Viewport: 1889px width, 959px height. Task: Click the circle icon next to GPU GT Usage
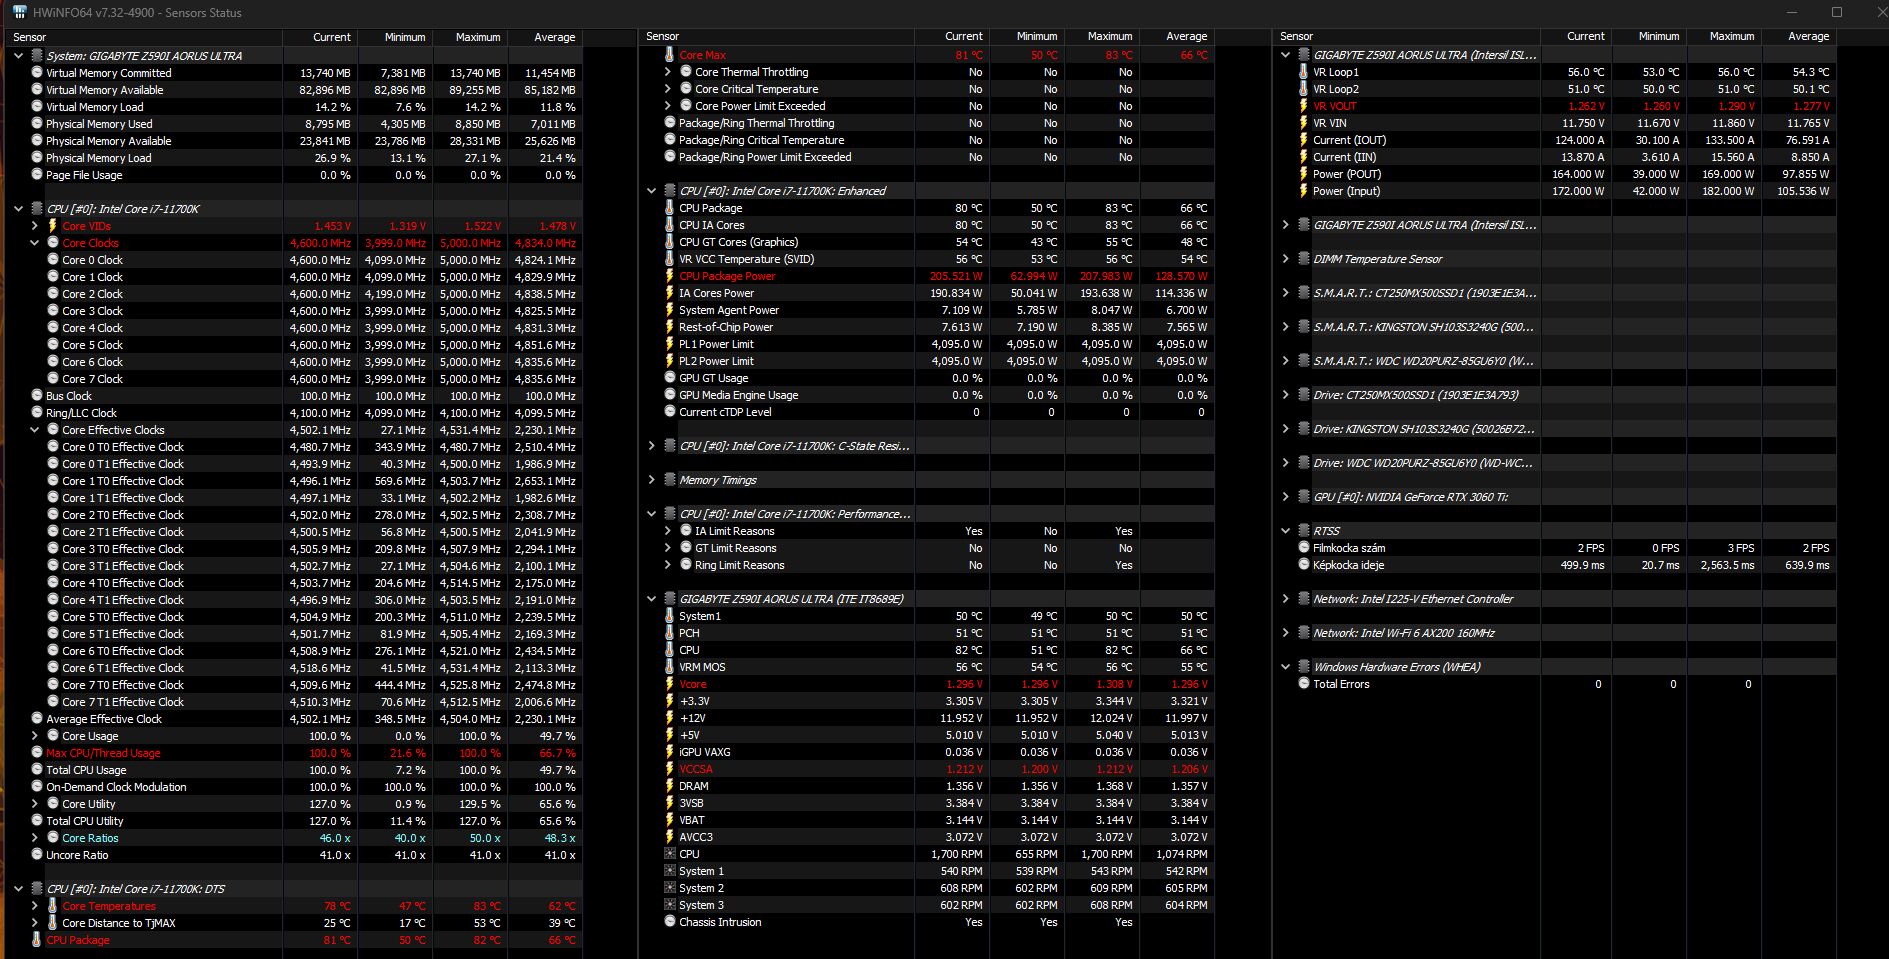[x=669, y=378]
